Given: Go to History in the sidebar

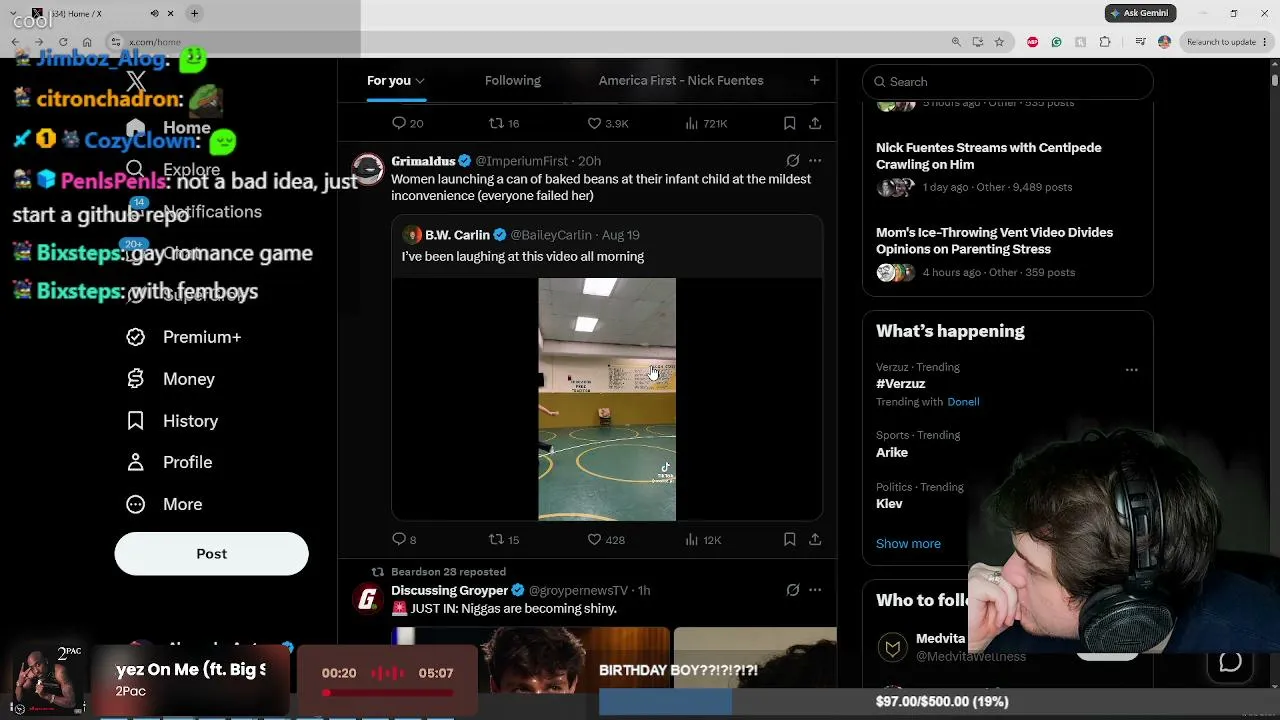Looking at the screenshot, I should coord(172,421).
